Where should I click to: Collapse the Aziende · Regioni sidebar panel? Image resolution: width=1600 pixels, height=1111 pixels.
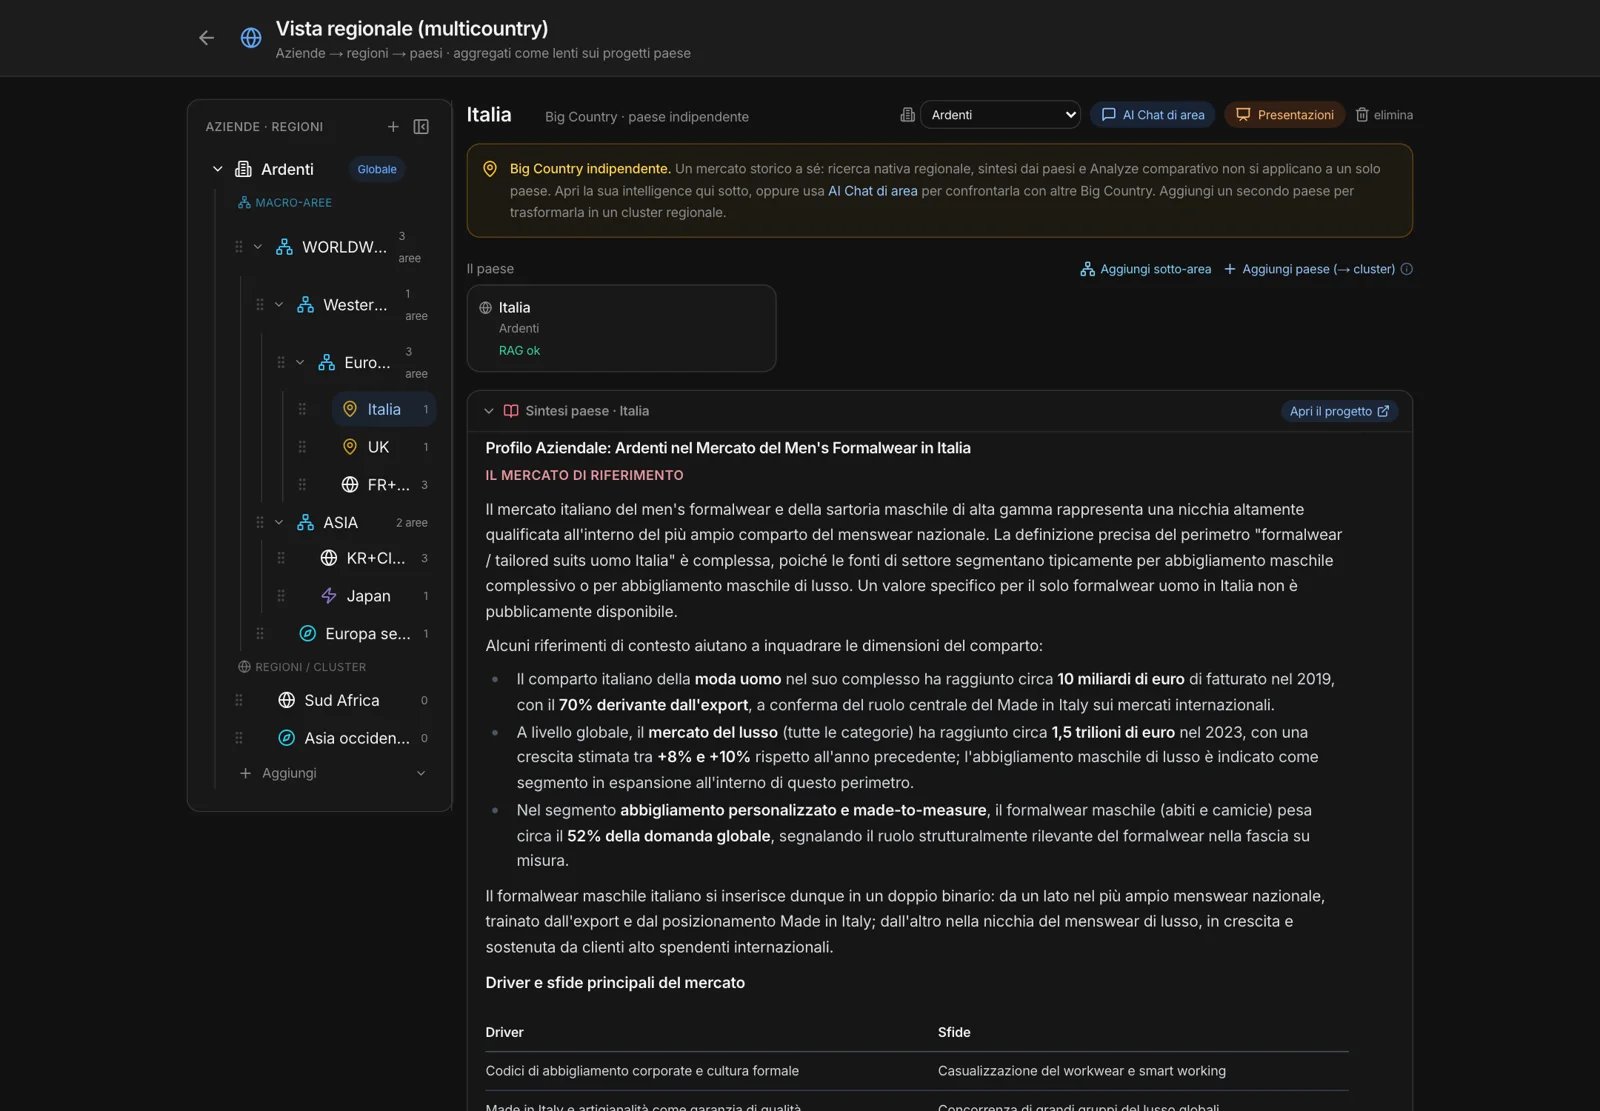coord(421,127)
